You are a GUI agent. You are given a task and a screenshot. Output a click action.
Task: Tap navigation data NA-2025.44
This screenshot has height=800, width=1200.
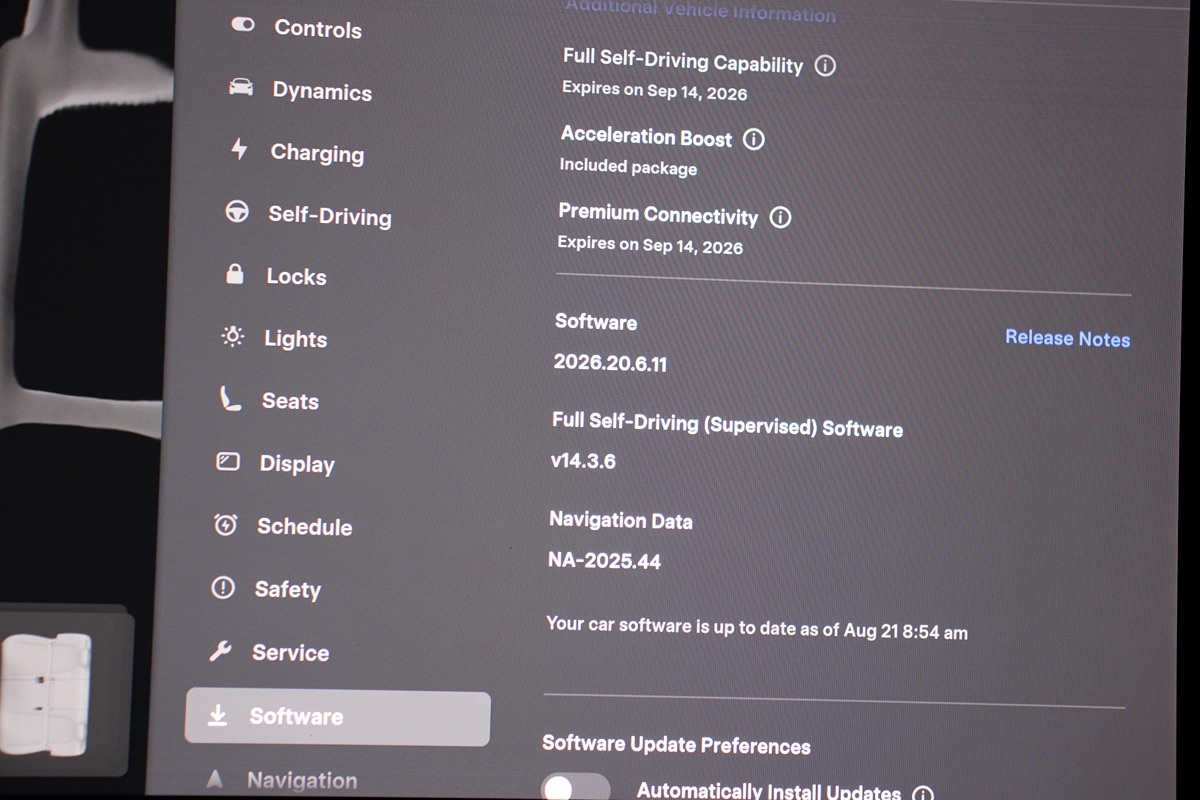[x=604, y=560]
